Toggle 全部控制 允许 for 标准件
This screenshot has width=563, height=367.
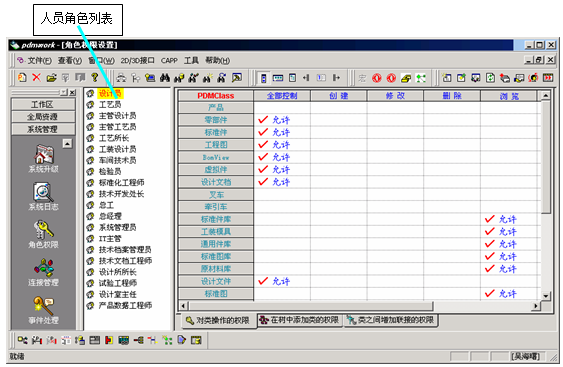click(274, 132)
